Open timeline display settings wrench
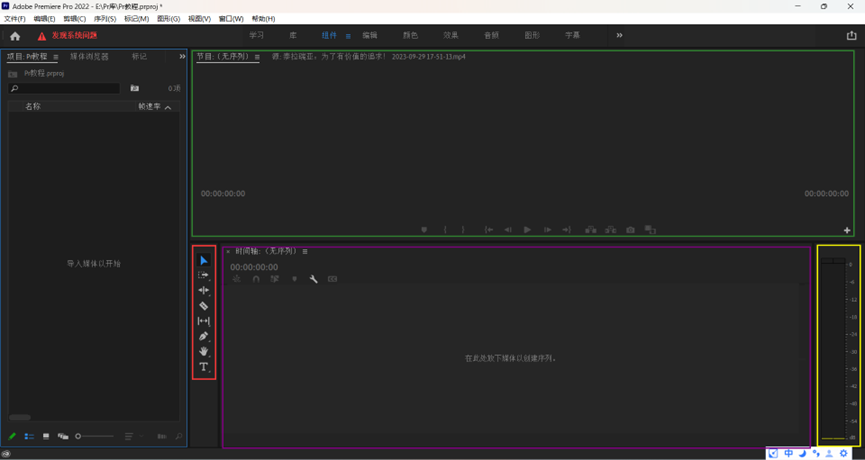The height and width of the screenshot is (460, 865). click(313, 279)
